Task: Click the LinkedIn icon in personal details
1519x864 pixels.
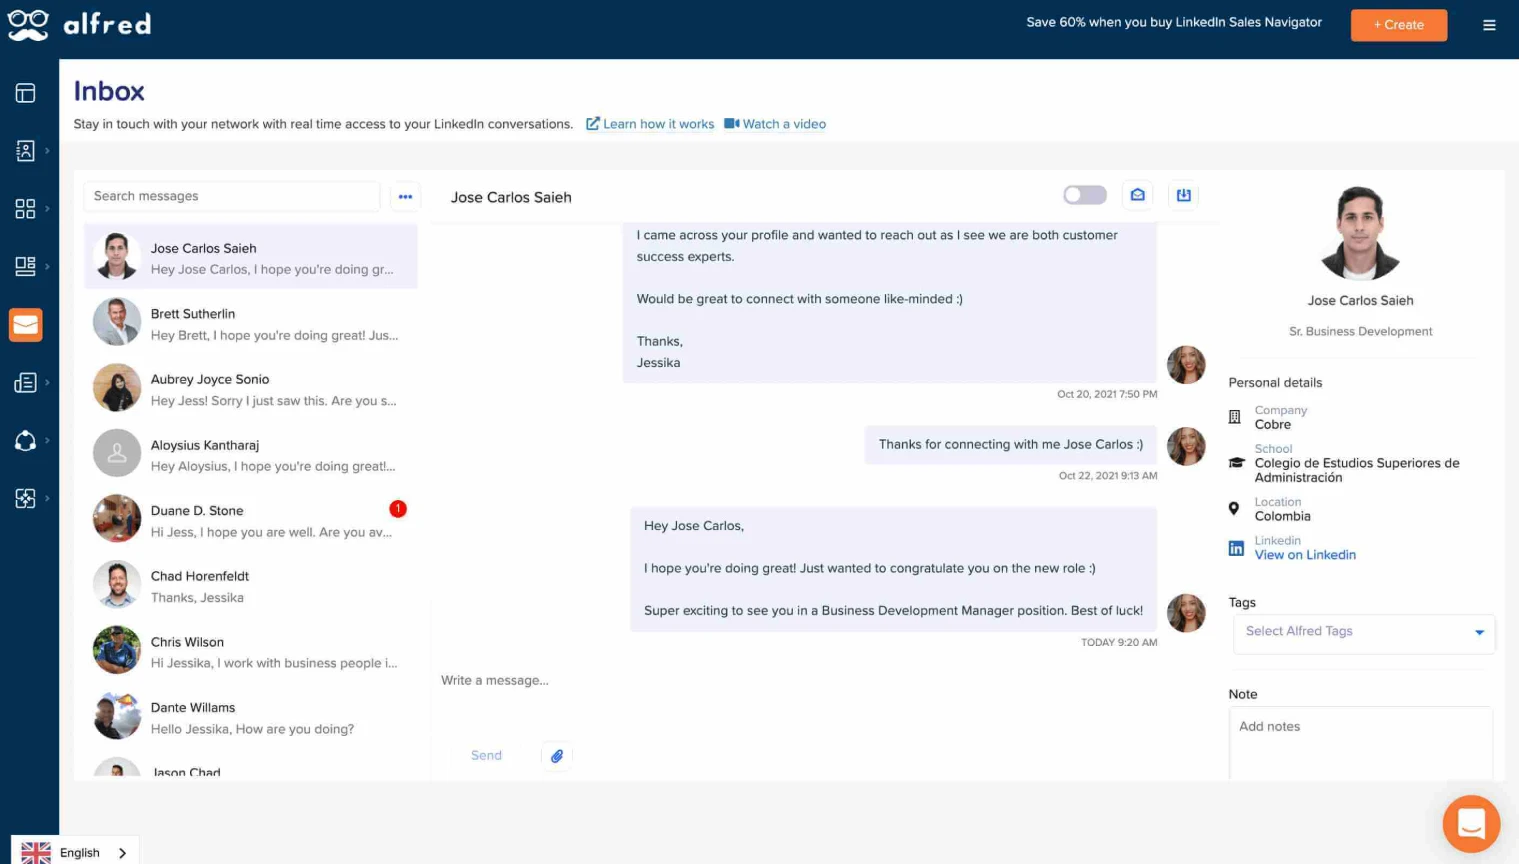Action: (1236, 548)
